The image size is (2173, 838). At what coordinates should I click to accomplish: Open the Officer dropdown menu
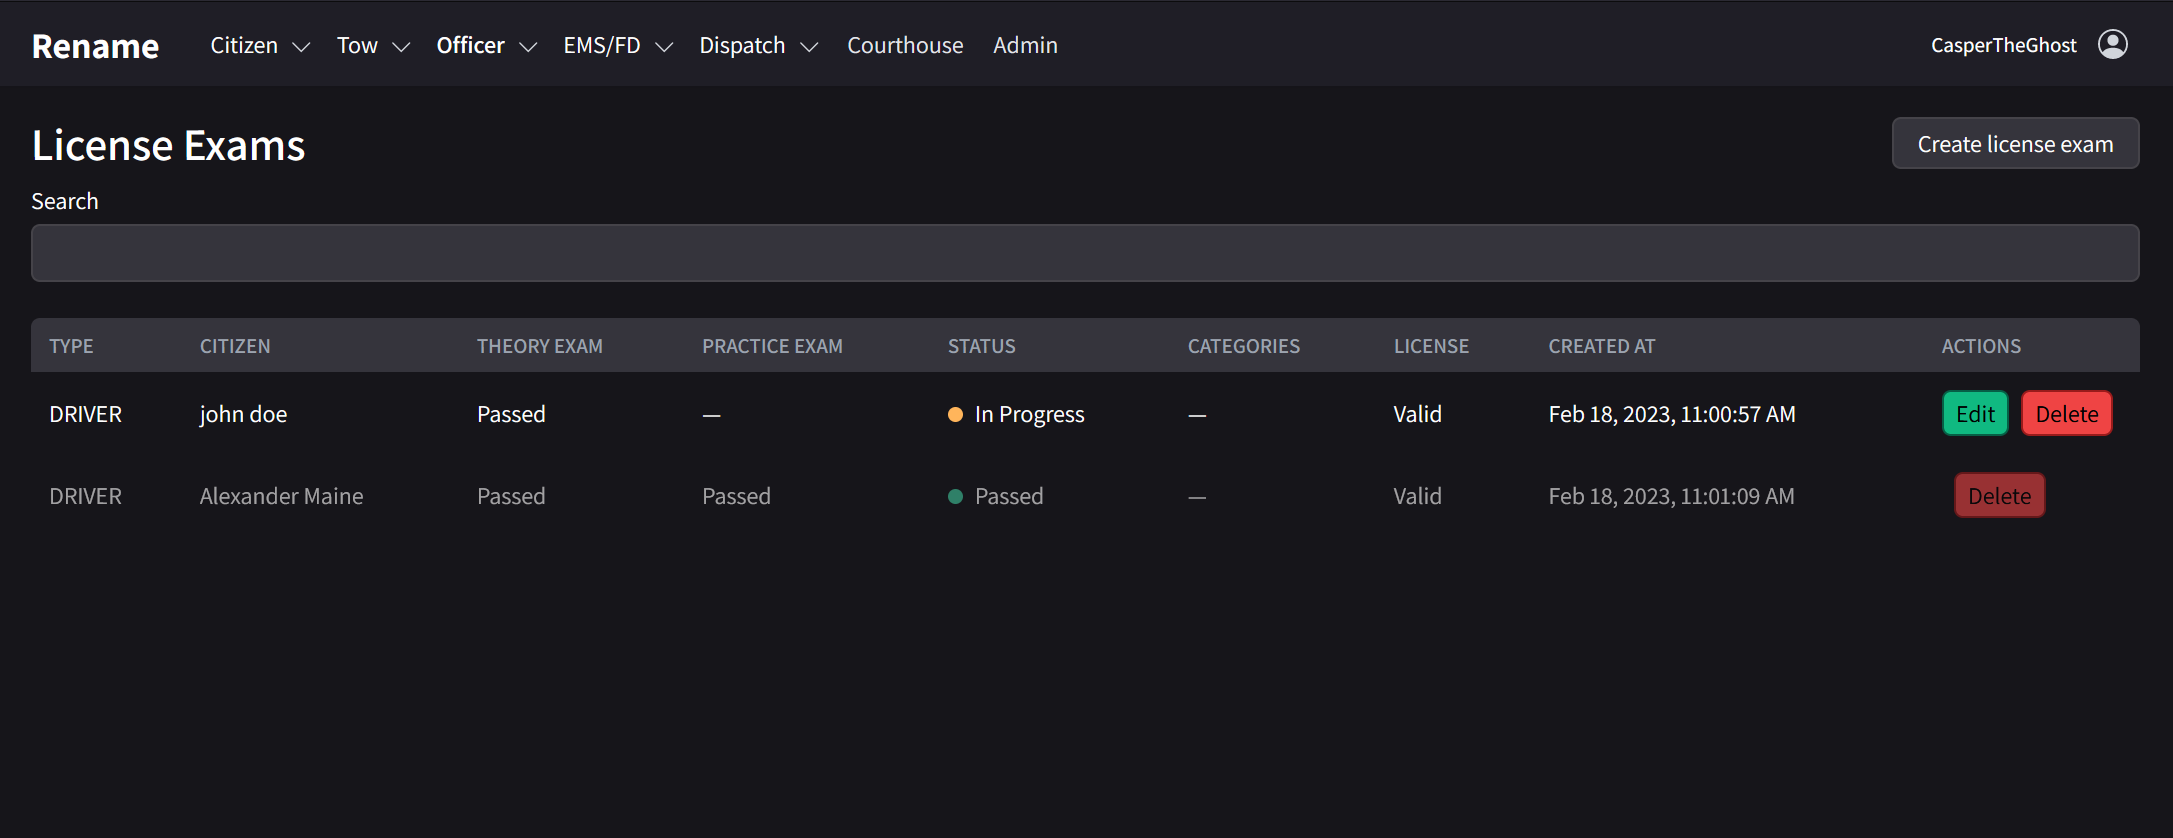point(486,46)
